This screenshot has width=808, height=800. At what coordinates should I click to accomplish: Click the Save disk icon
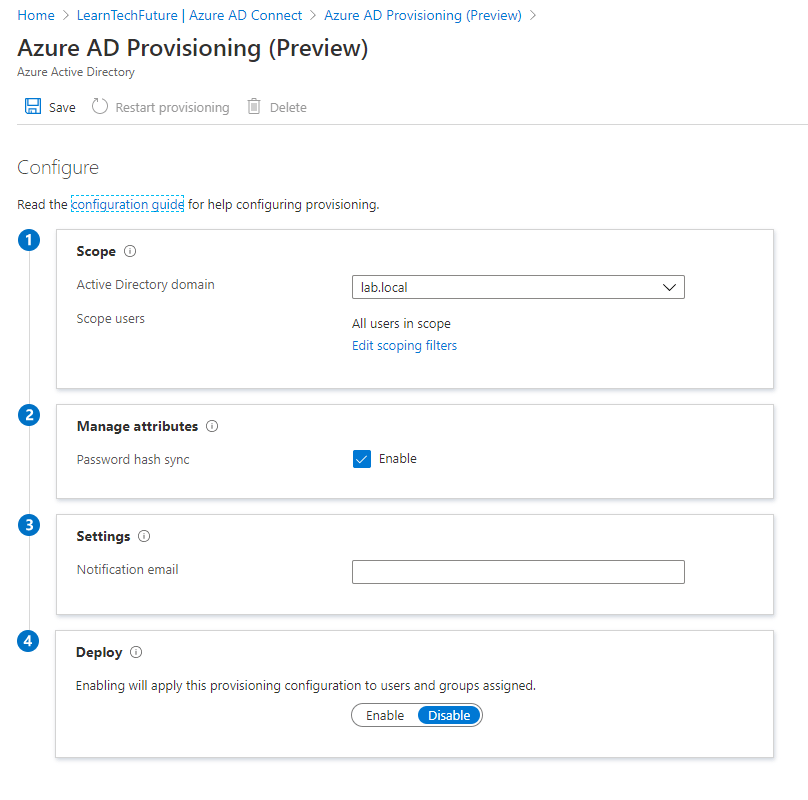click(x=33, y=107)
